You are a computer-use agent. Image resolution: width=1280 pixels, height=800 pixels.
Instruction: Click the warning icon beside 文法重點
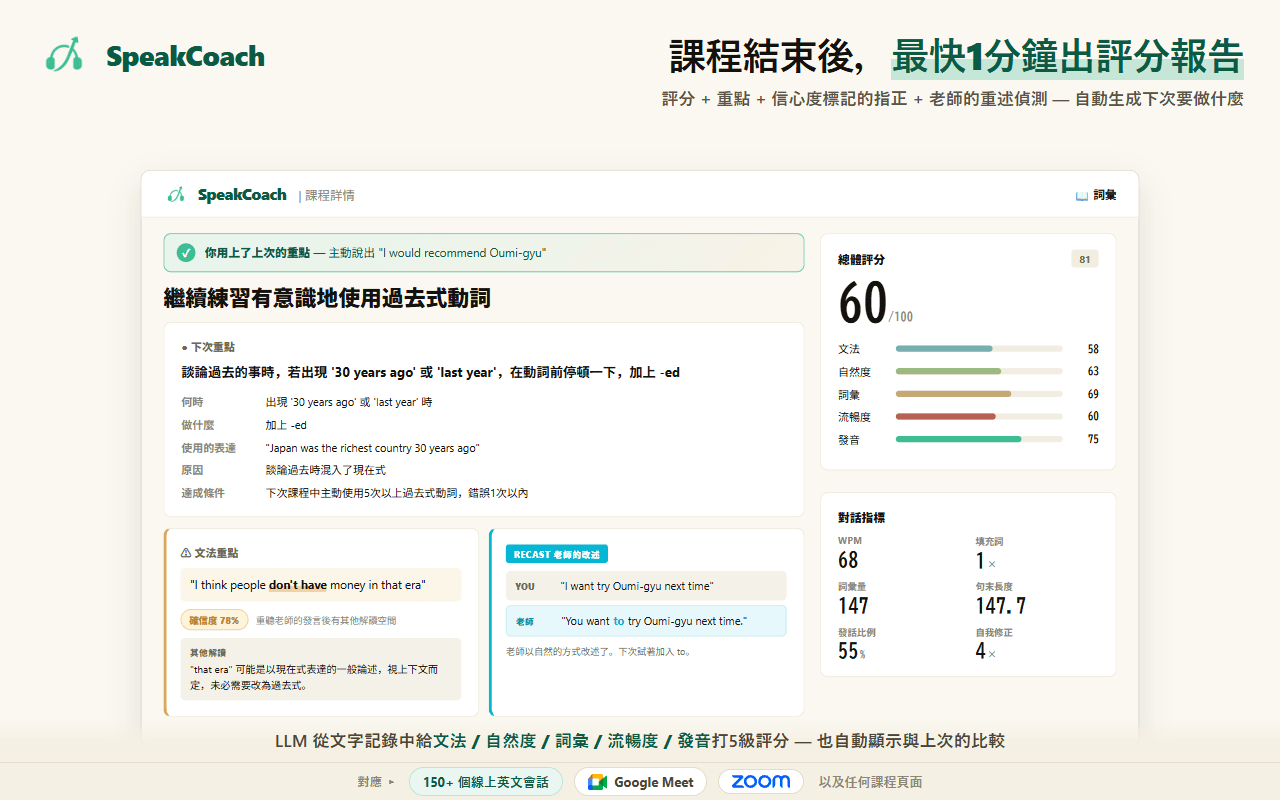[x=186, y=552]
